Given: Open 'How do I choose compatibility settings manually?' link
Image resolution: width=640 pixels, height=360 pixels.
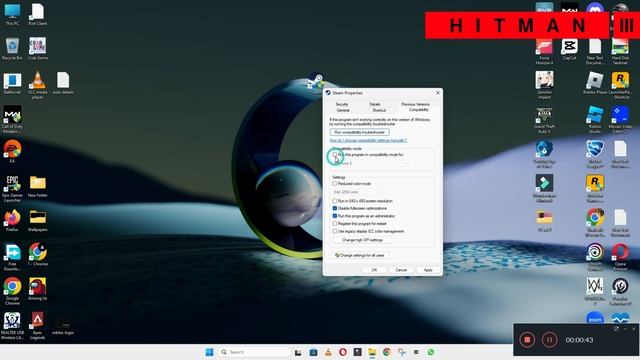Looking at the screenshot, I should tap(368, 140).
